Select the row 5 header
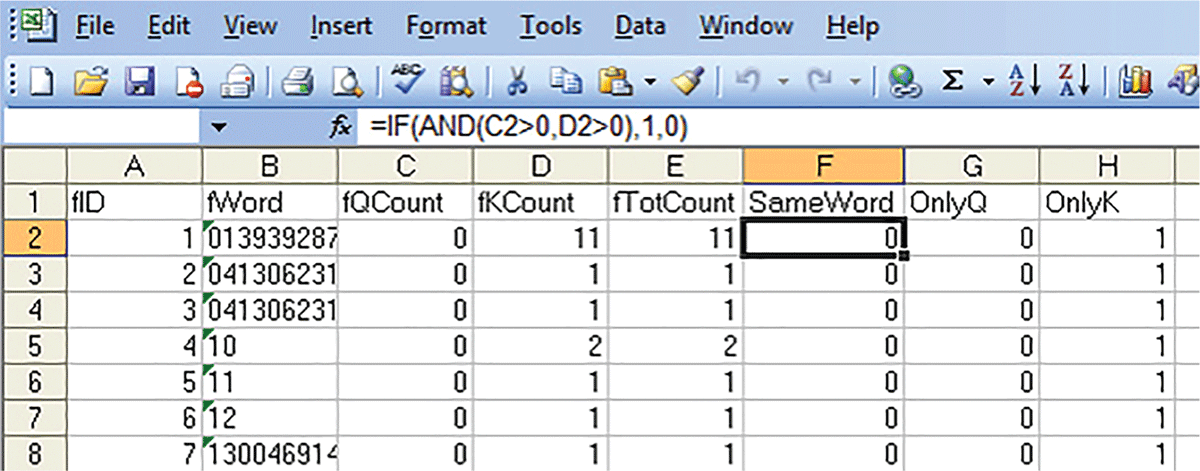 [x=33, y=345]
